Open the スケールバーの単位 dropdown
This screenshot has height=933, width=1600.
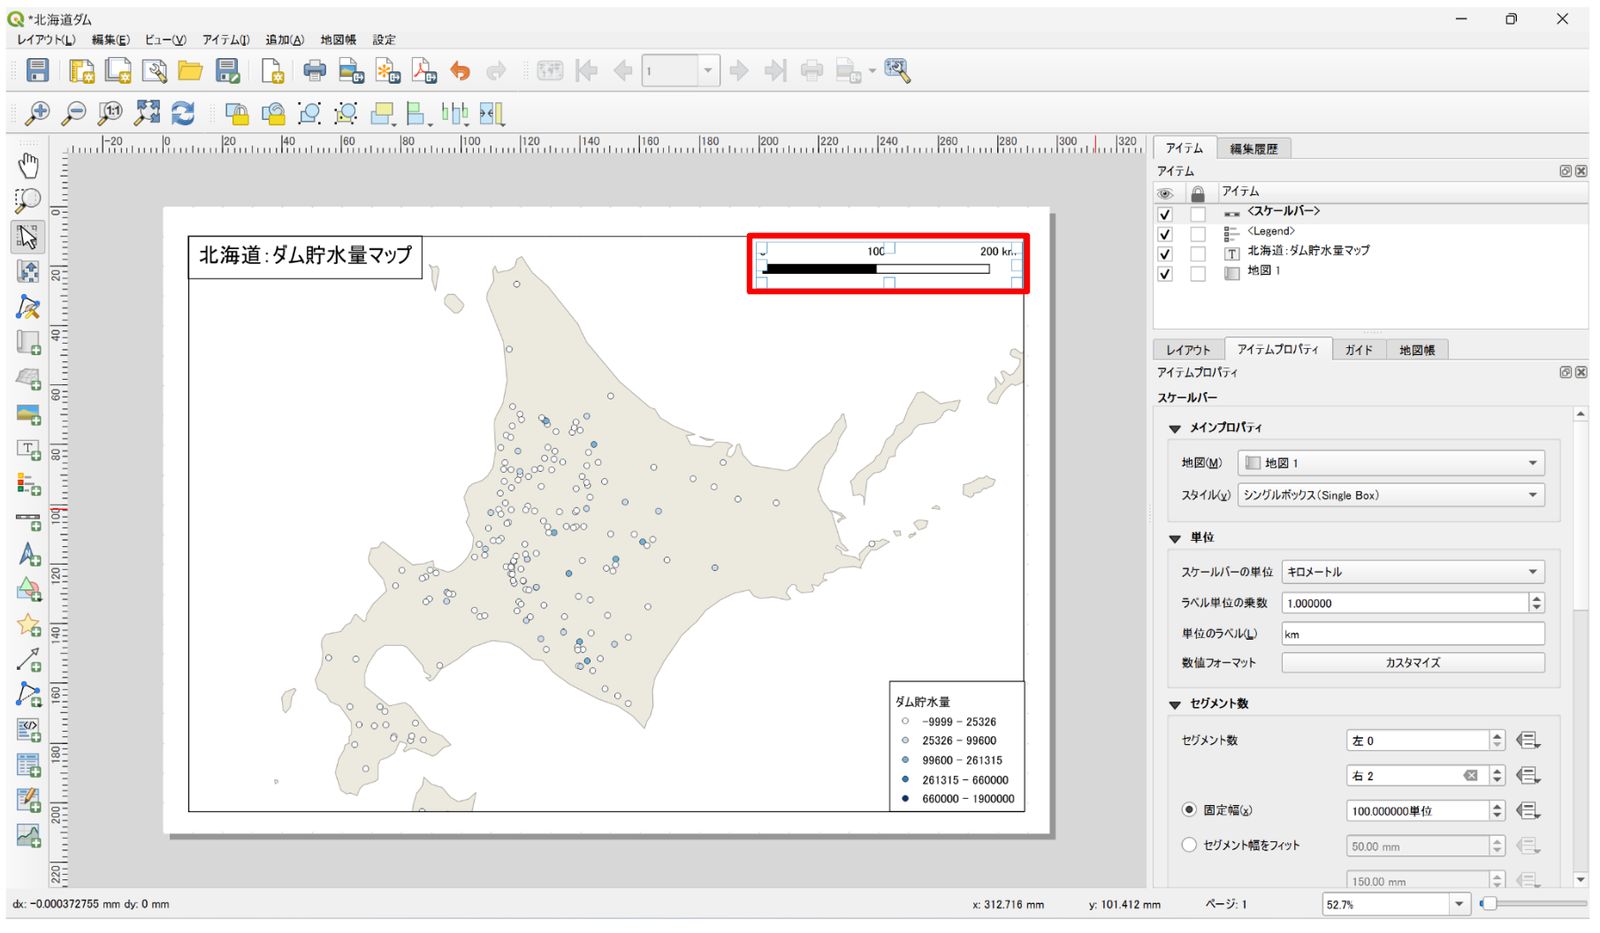tap(1413, 572)
